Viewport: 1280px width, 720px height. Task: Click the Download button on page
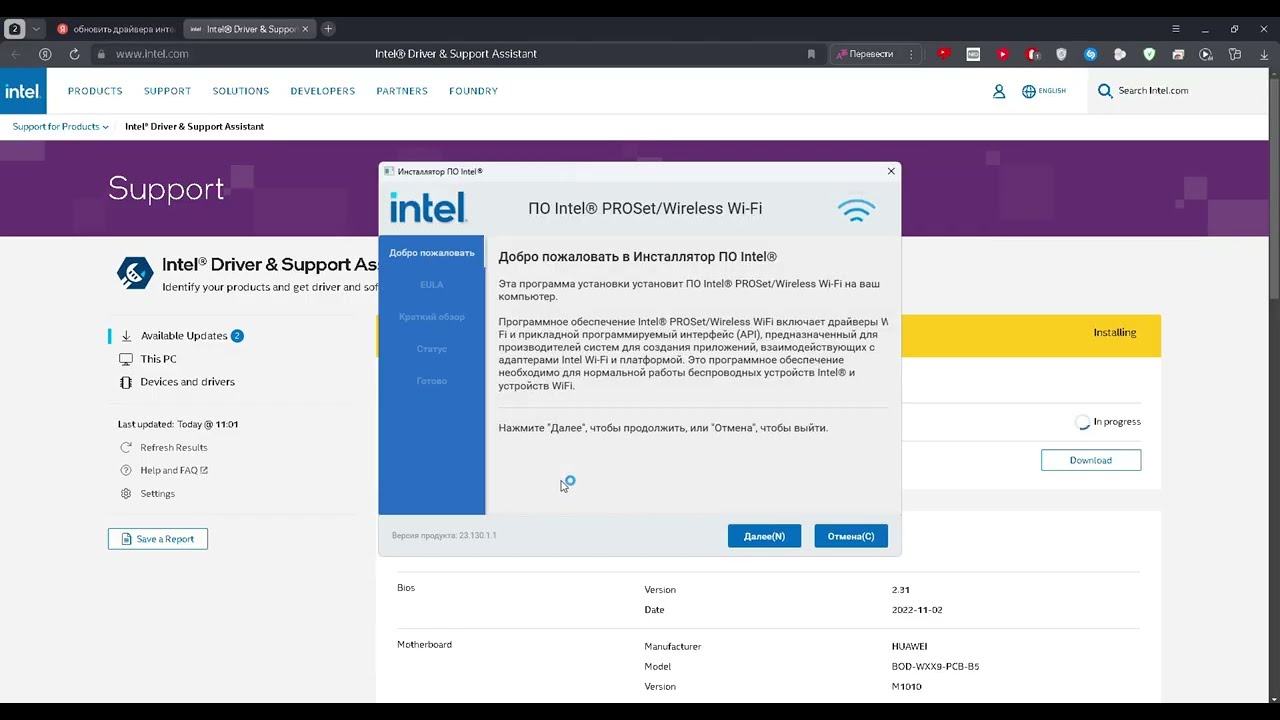point(1090,461)
